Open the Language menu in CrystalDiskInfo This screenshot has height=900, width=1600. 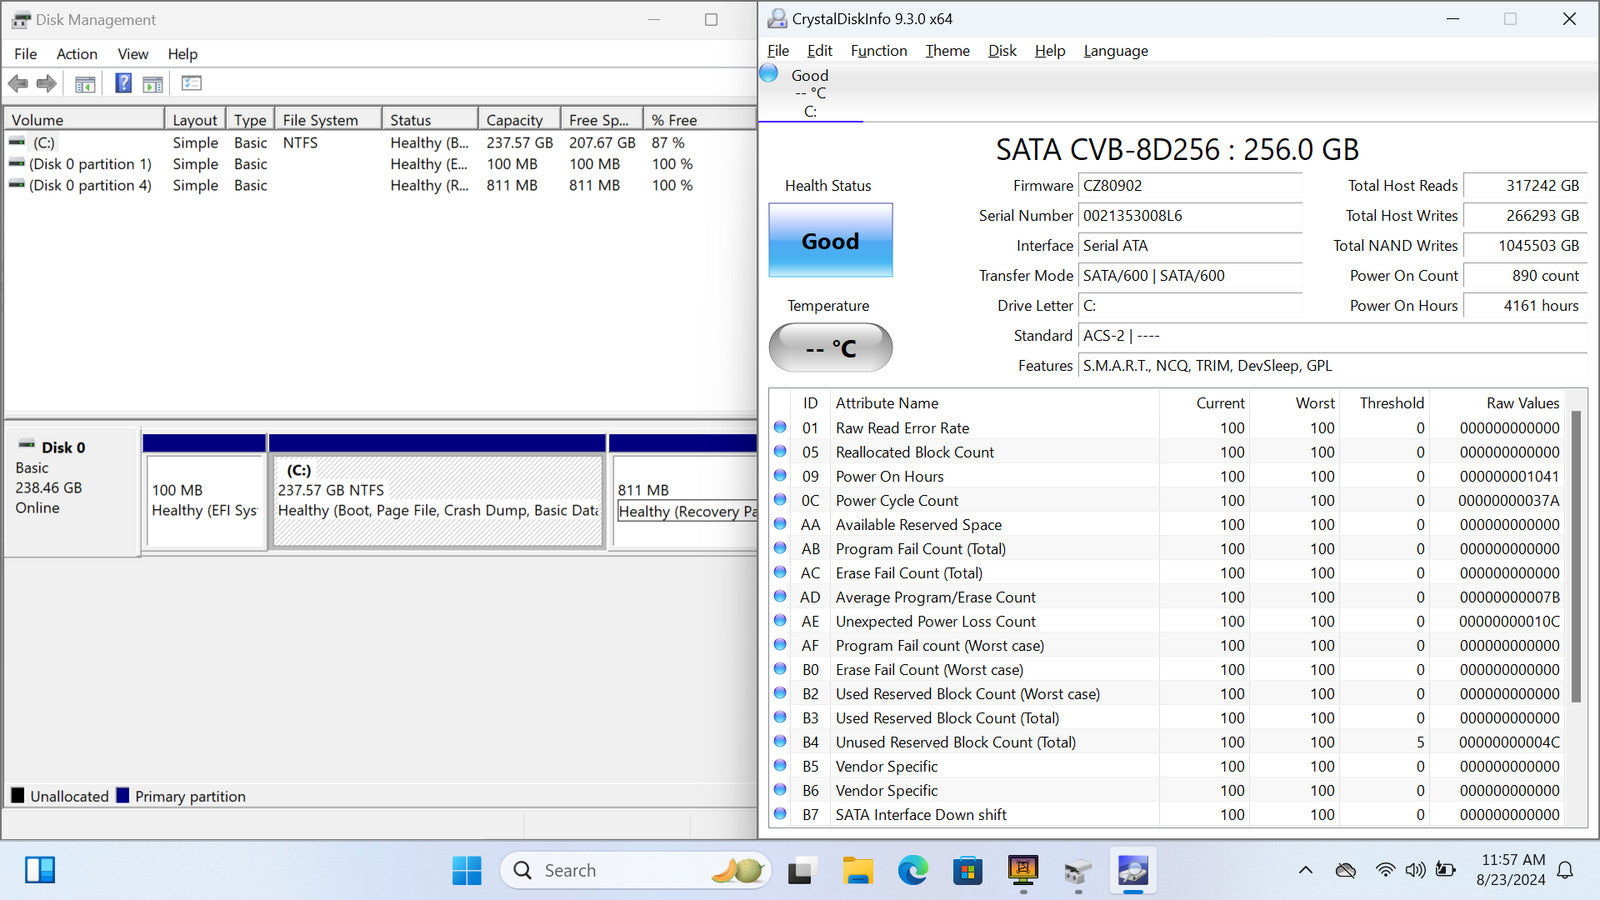(x=1115, y=51)
